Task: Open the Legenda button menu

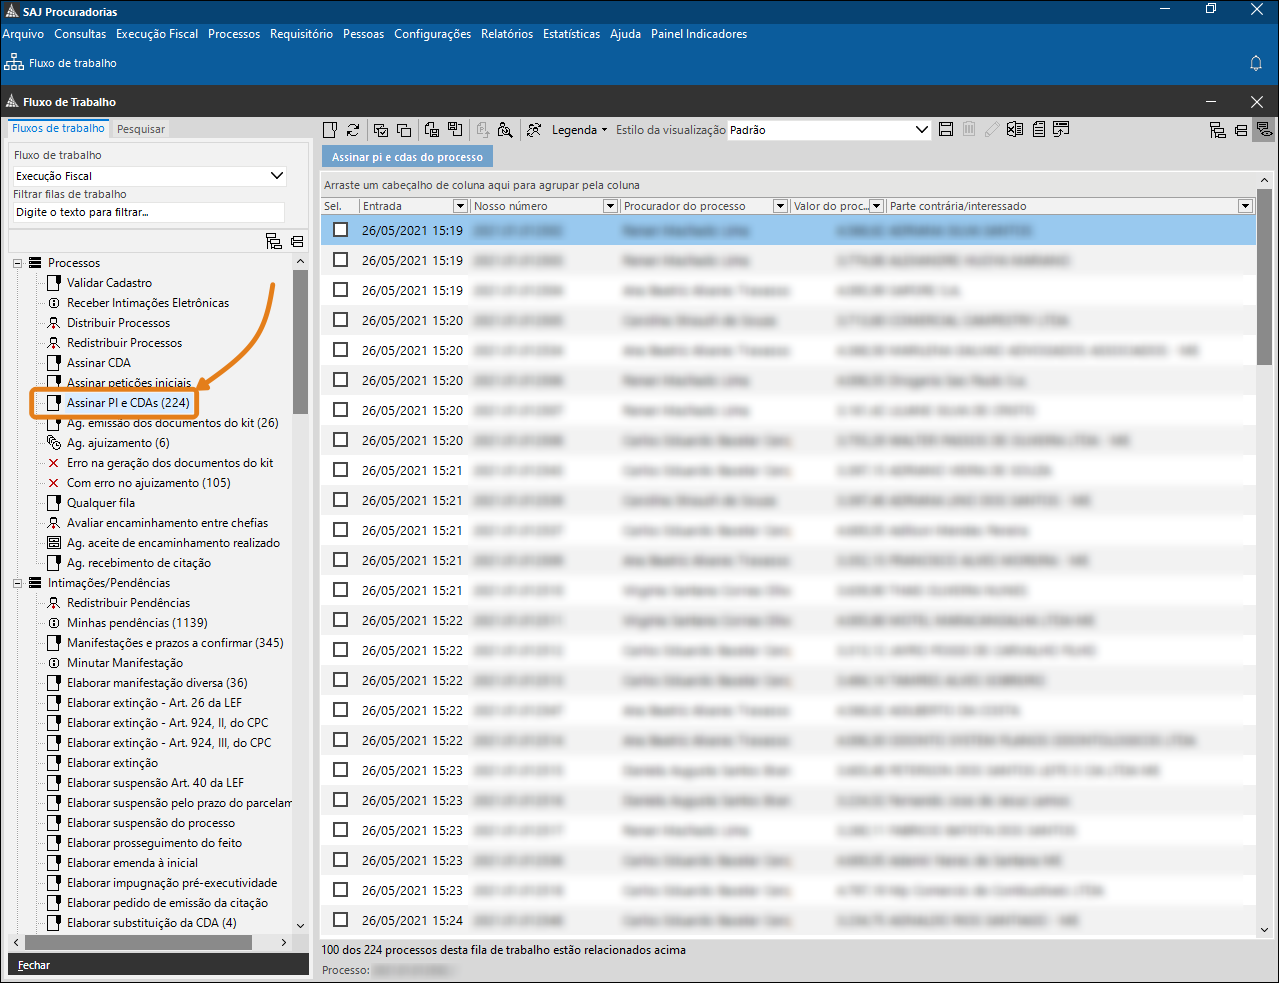Action: pyautogui.click(x=579, y=130)
